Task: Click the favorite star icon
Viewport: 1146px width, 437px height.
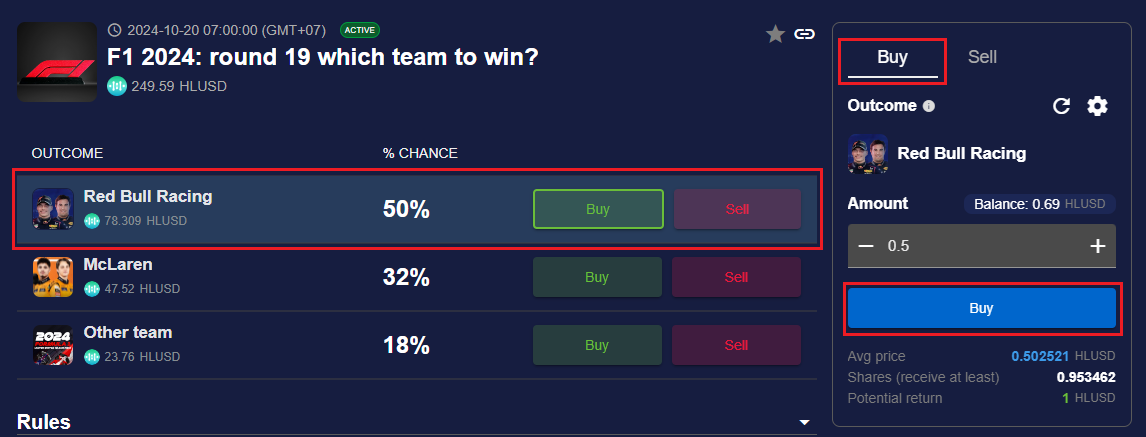Action: click(775, 34)
